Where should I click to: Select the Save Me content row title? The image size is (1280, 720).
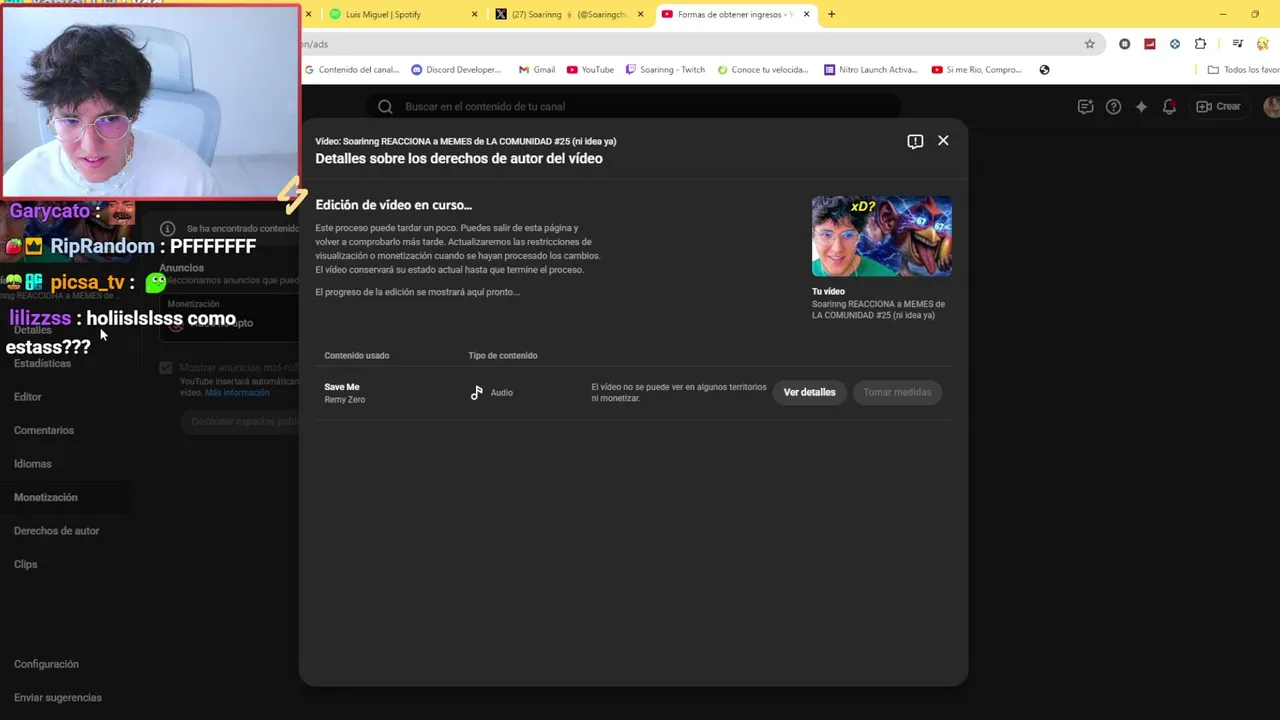[342, 387]
